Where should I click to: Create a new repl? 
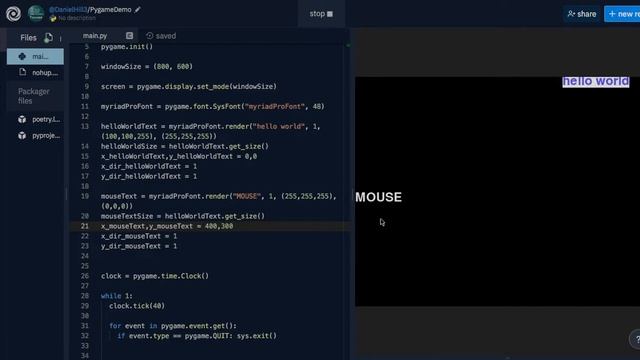[622, 14]
